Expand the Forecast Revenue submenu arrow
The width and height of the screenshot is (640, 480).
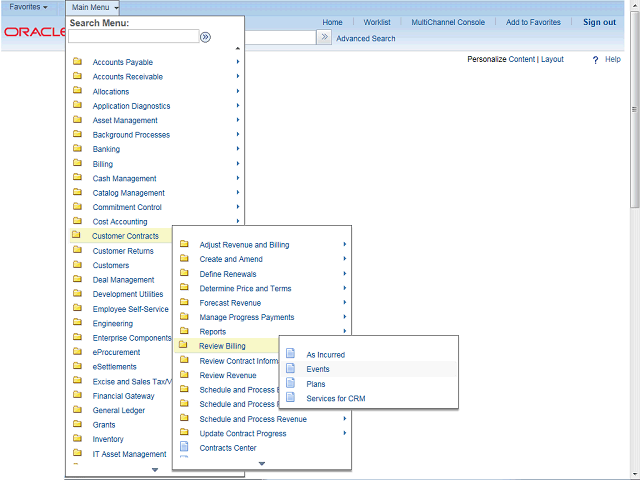point(344,303)
